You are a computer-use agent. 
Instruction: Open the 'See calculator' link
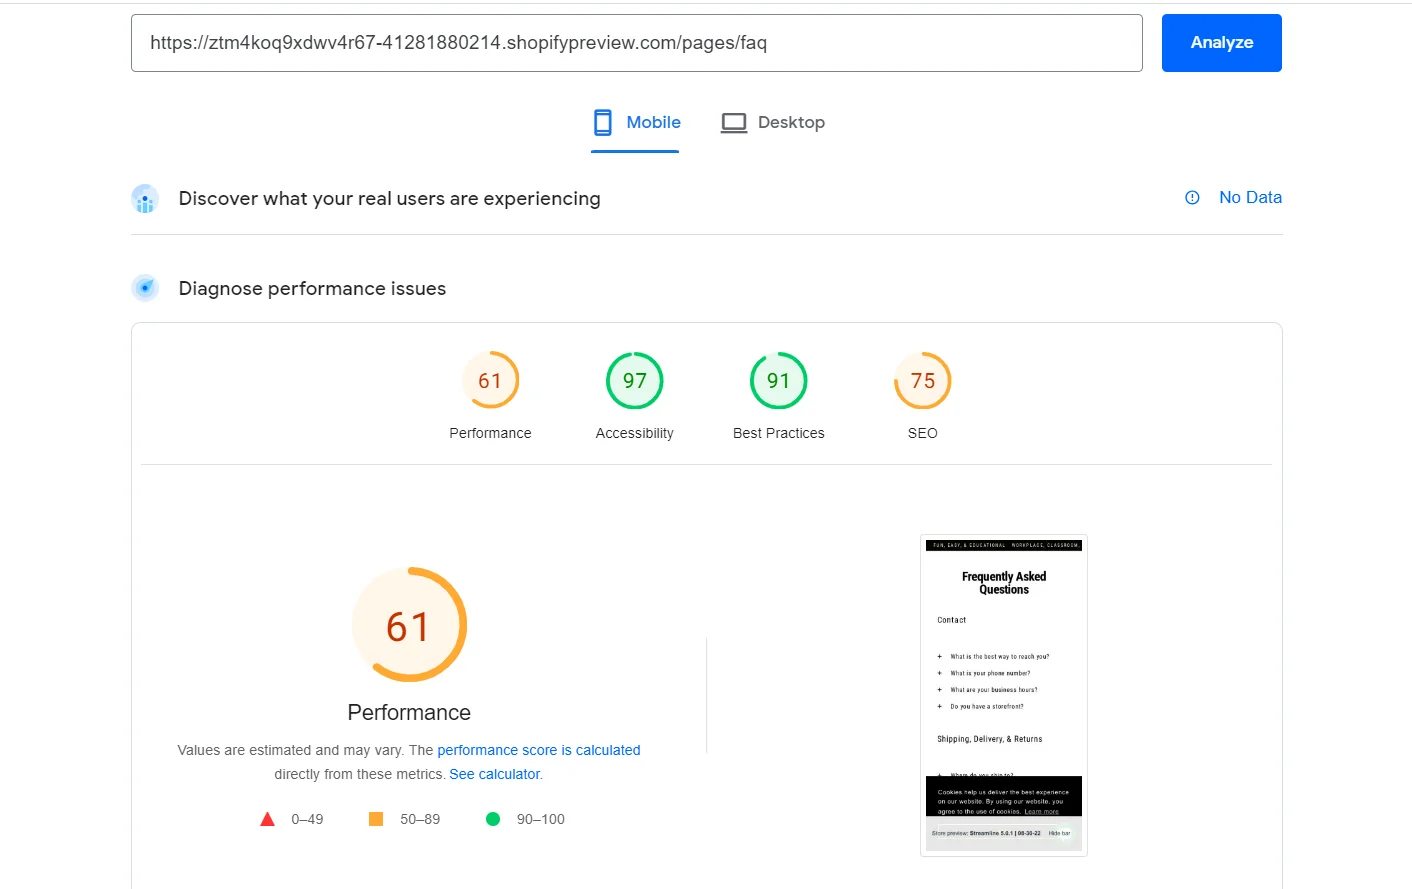[495, 774]
